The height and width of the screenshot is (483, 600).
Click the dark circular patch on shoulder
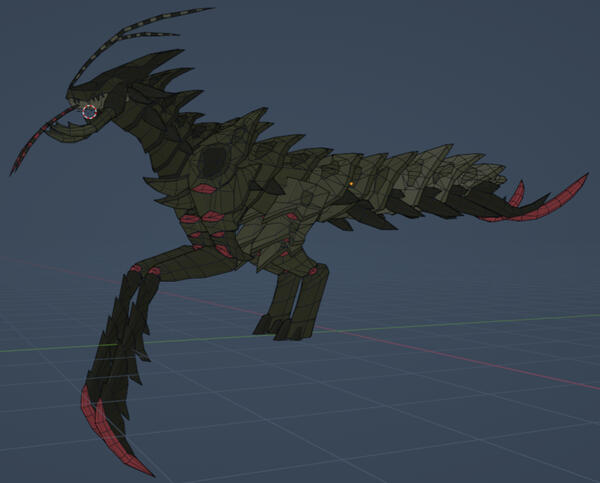(x=213, y=160)
